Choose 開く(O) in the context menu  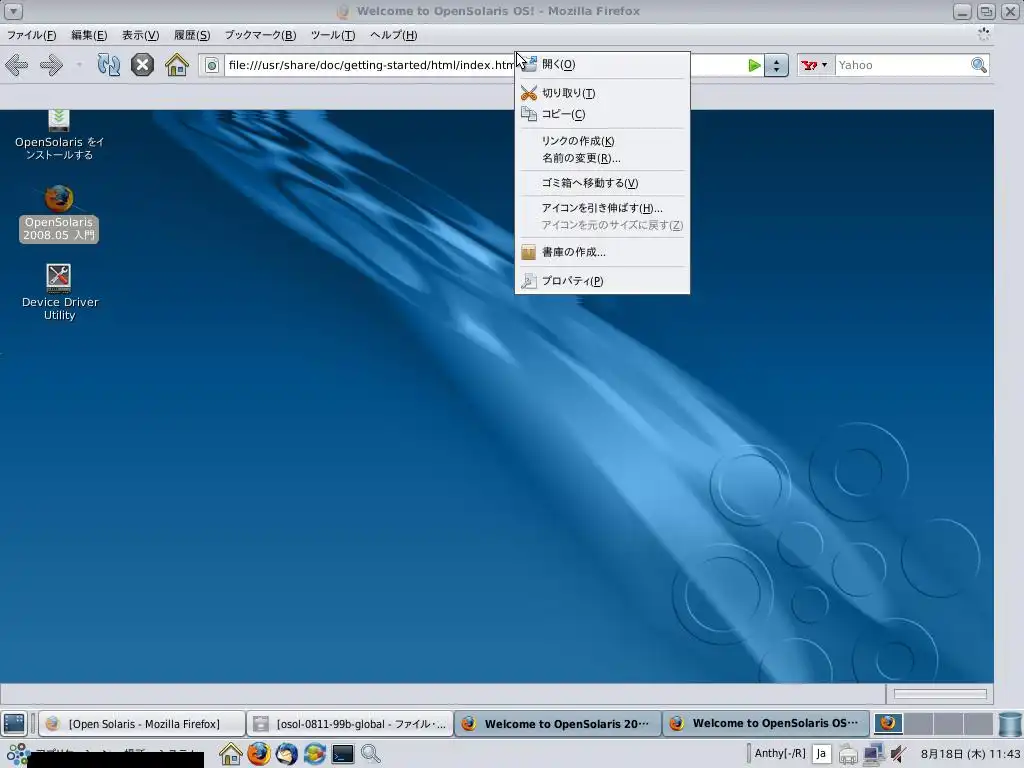coord(602,64)
